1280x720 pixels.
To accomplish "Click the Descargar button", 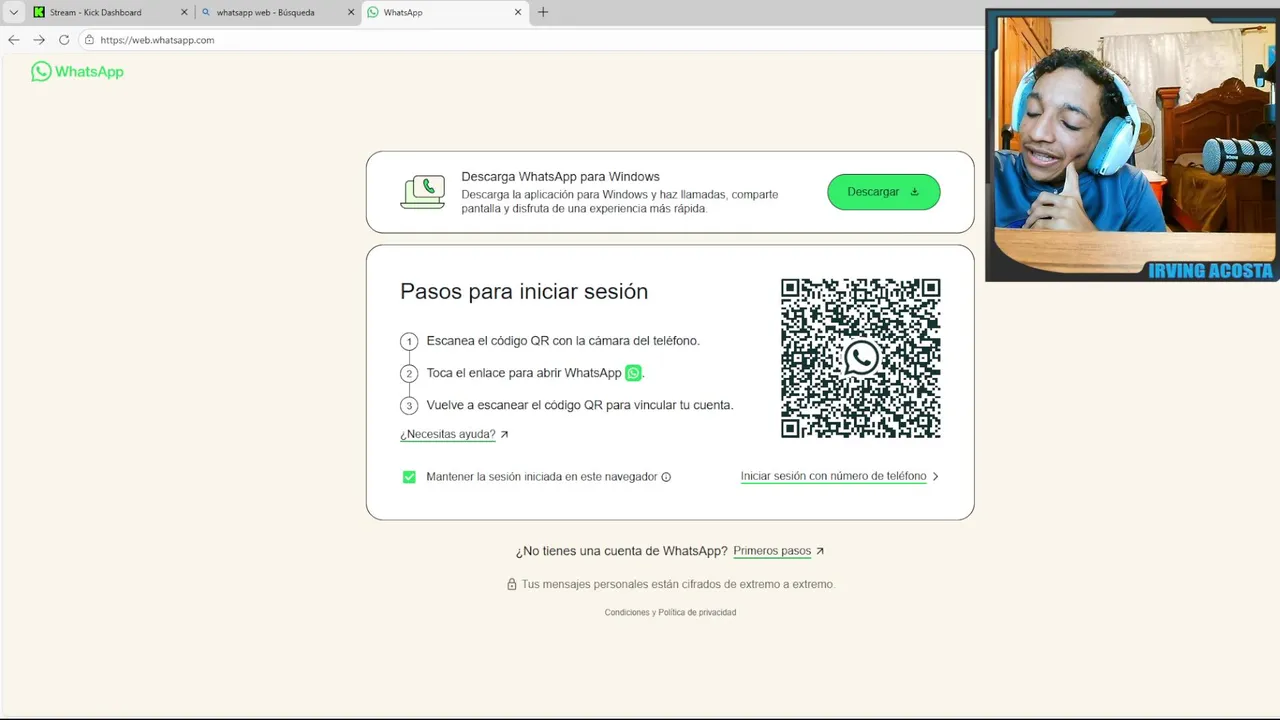I will (x=883, y=192).
